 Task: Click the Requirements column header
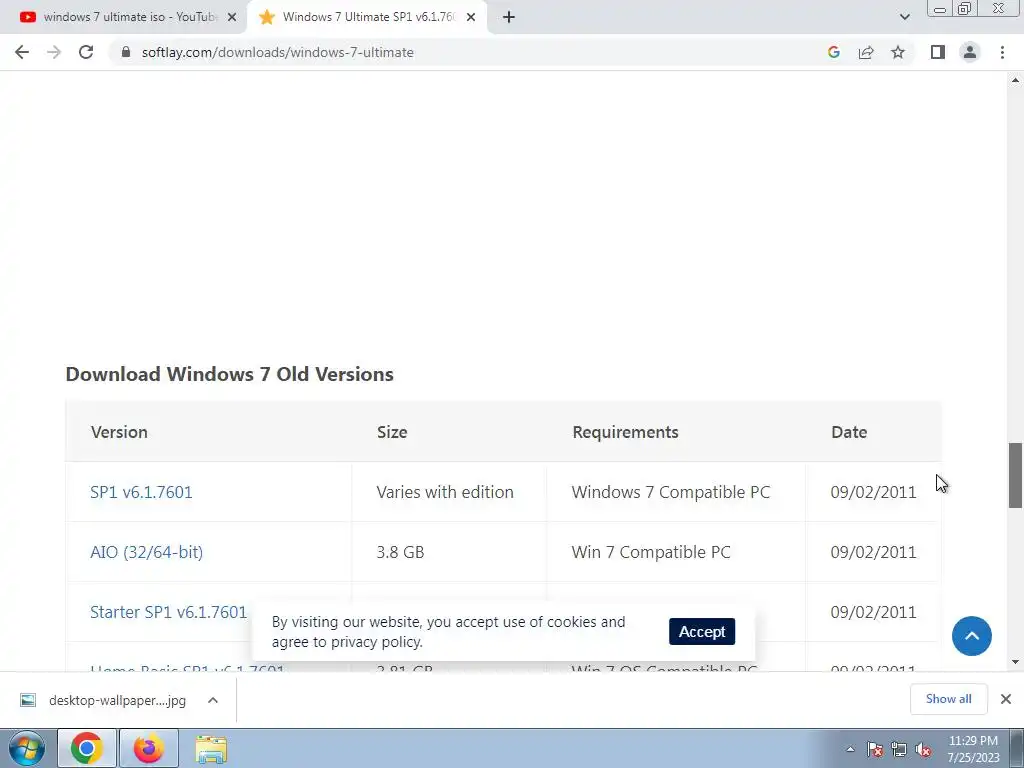tap(625, 432)
